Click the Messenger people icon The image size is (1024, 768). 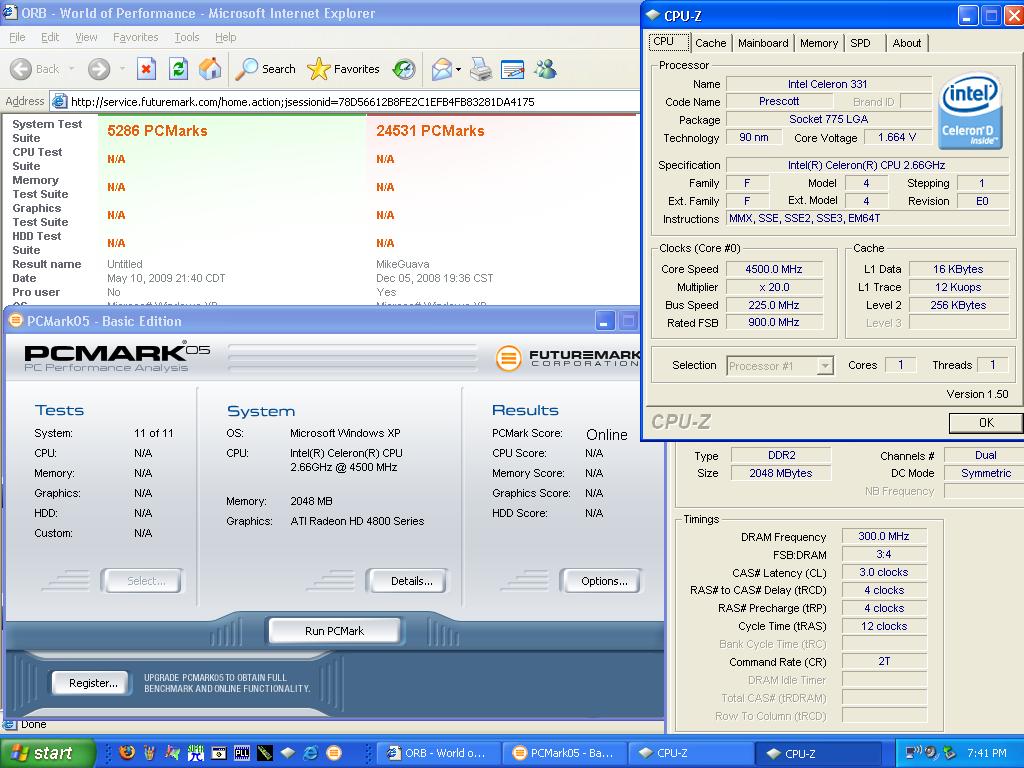point(545,69)
